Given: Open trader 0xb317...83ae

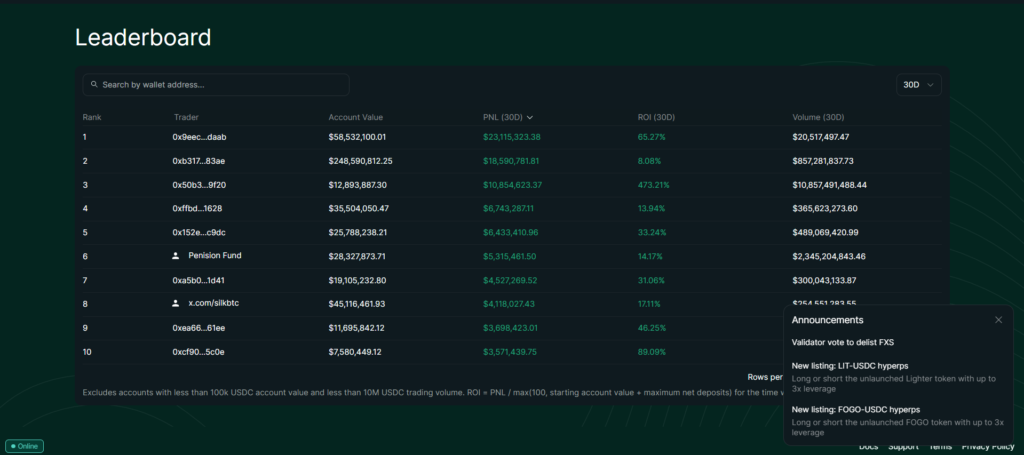Looking at the screenshot, I should (x=198, y=161).
